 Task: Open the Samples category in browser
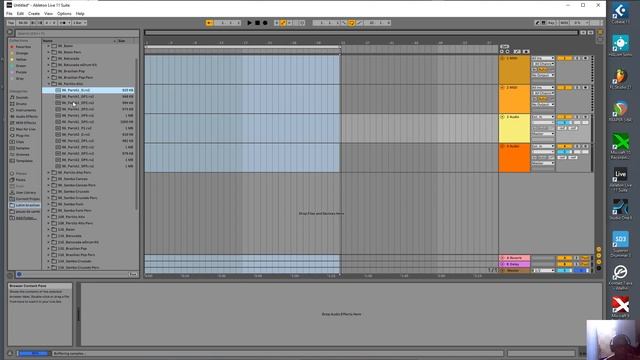tap(22, 148)
